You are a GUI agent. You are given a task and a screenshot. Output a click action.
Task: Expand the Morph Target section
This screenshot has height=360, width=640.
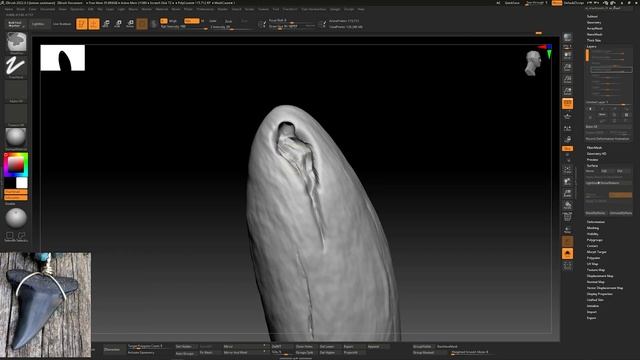[x=597, y=252]
